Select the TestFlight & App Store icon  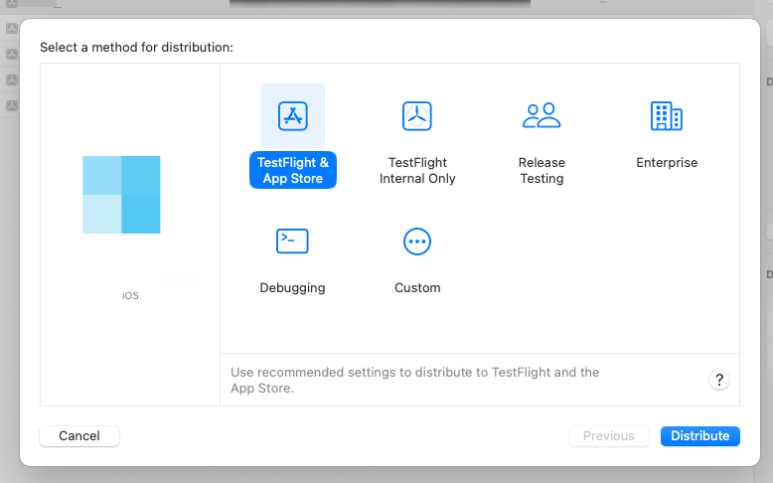[x=292, y=116]
